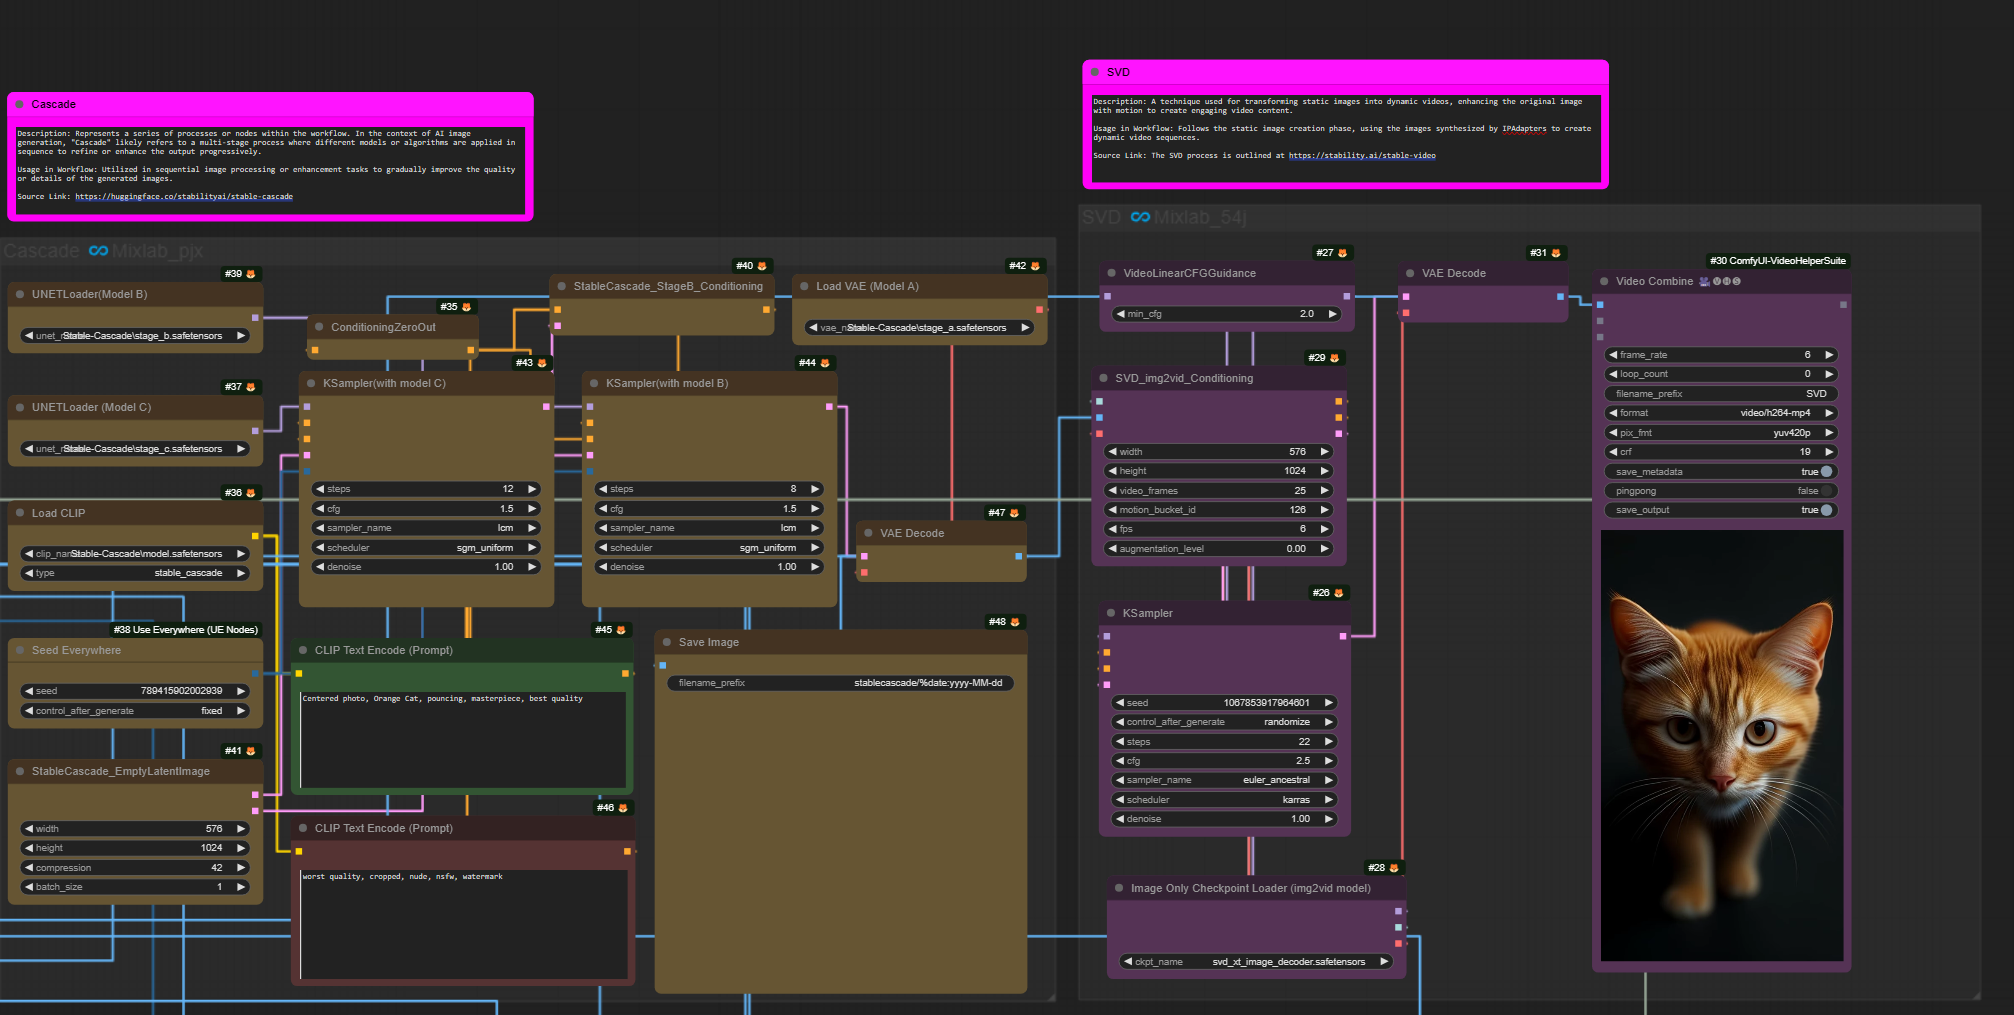Click the fox badge icon next to #39
The width and height of the screenshot is (2014, 1015).
pos(251,274)
